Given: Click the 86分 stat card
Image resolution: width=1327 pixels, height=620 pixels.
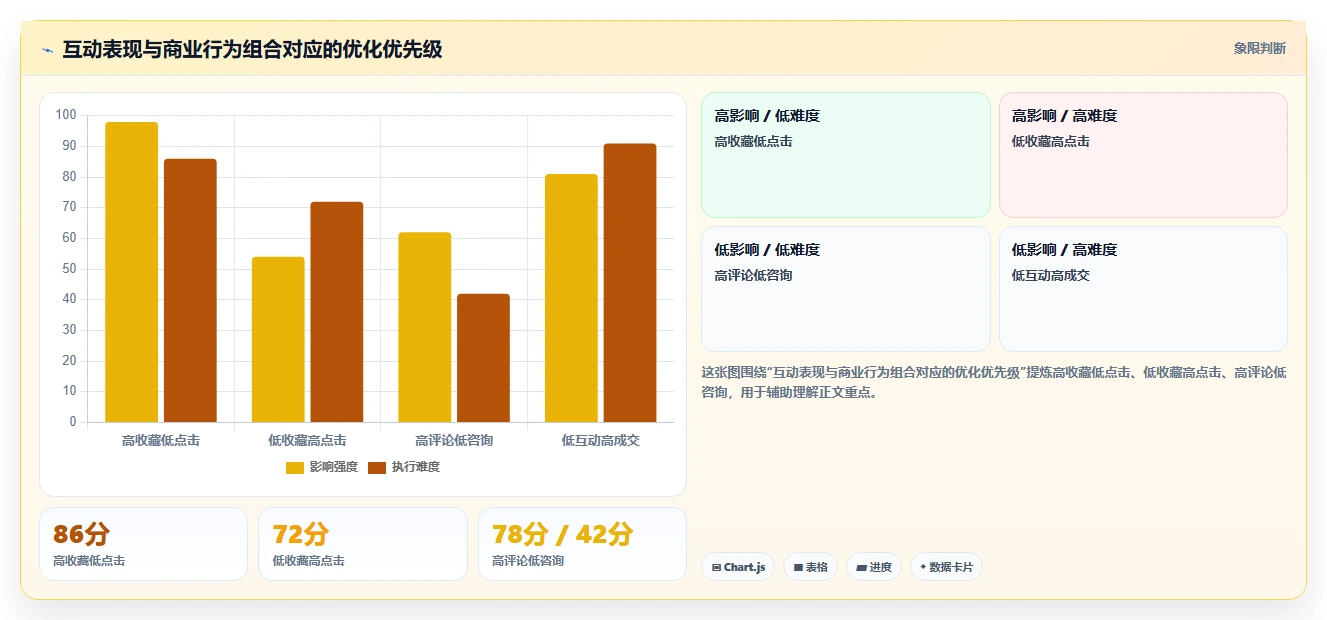Looking at the screenshot, I should coord(143,544).
